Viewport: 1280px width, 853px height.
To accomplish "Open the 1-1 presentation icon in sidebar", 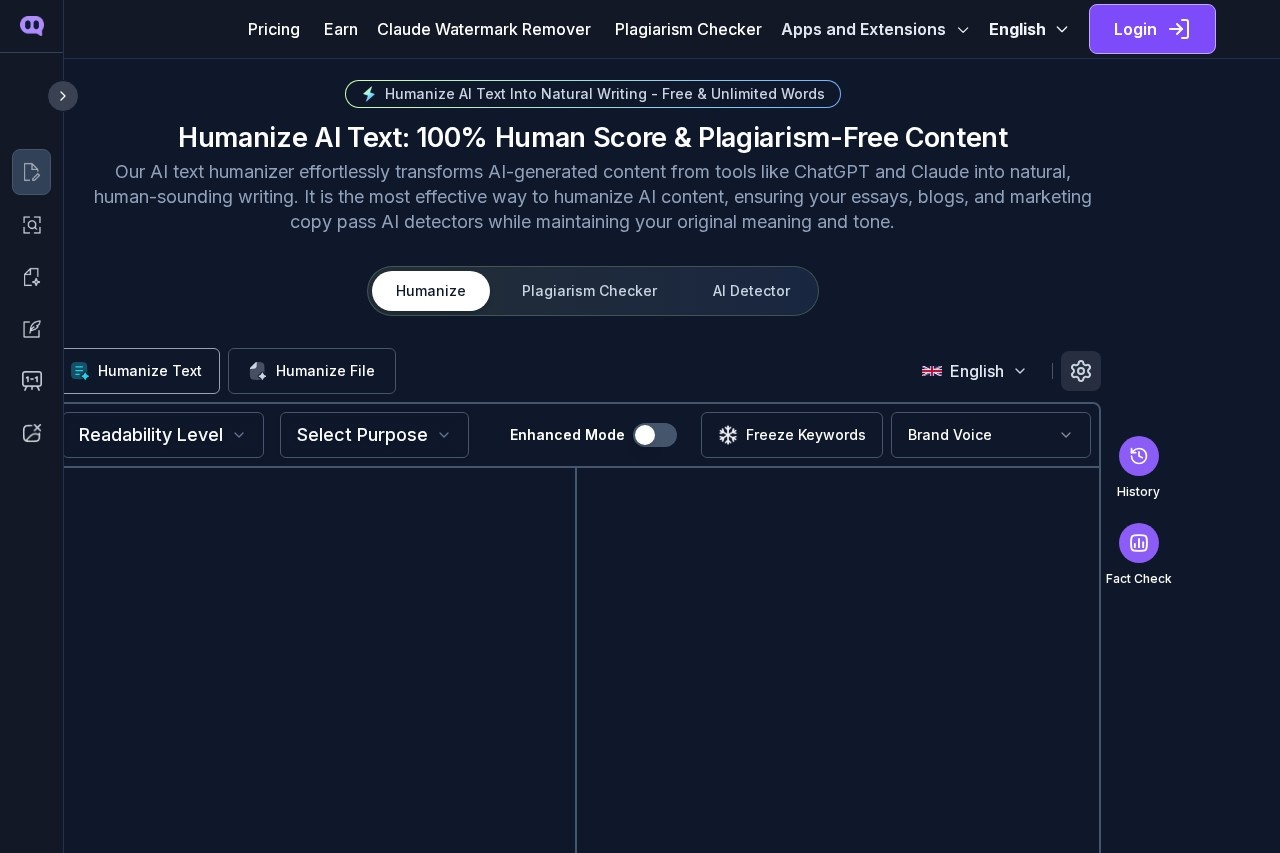I will [x=32, y=381].
